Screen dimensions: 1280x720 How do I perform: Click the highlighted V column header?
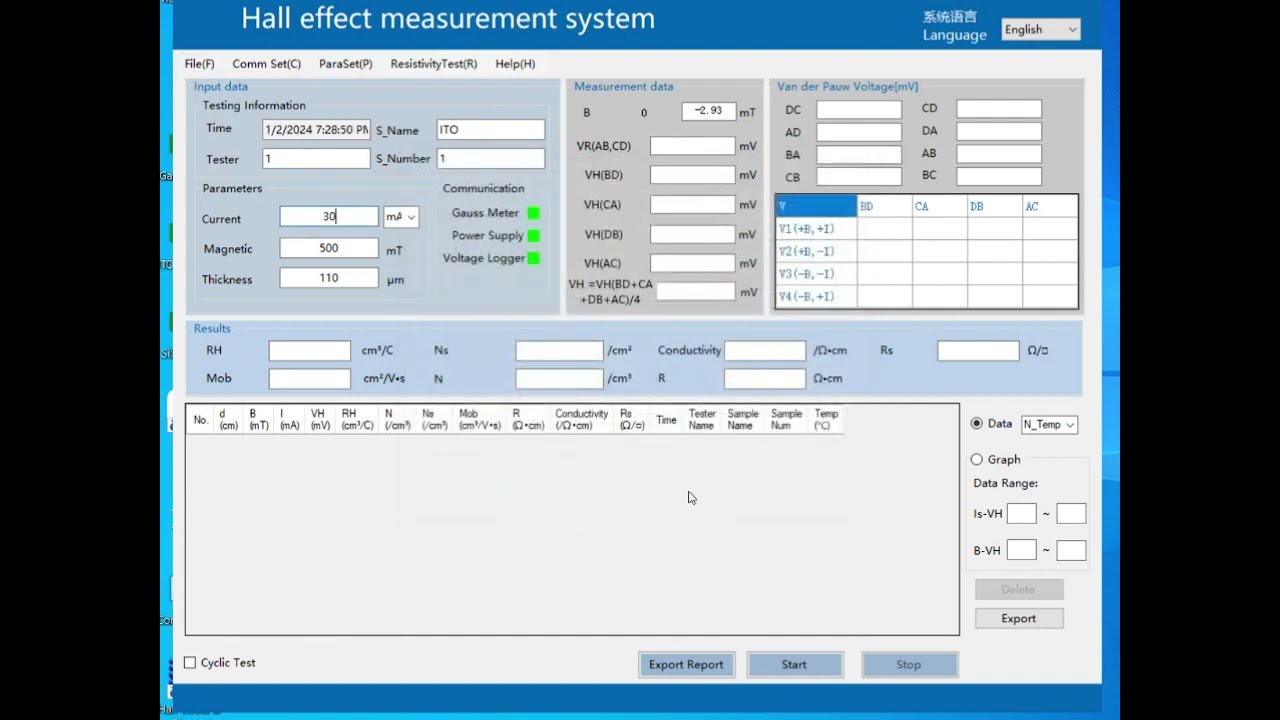pos(816,206)
